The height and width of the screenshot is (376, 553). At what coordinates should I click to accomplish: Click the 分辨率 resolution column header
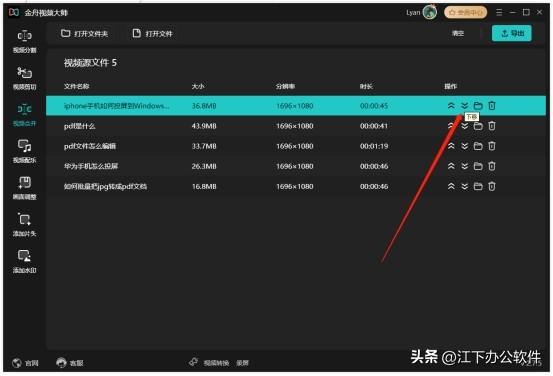pyautogui.click(x=285, y=86)
